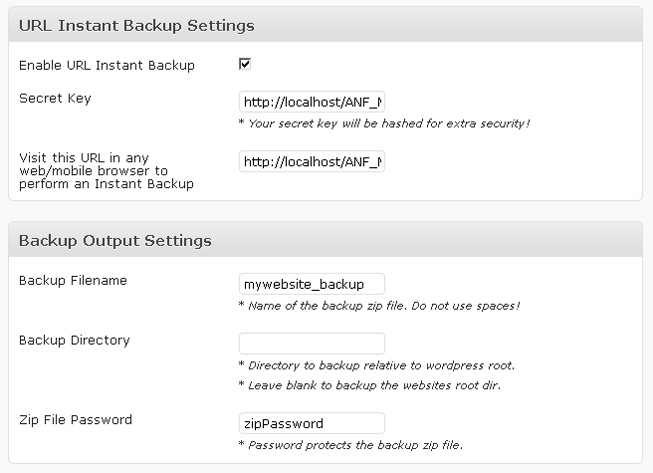Click 'Password protects the backup zip file' note
The width and height of the screenshot is (653, 473).
click(351, 445)
